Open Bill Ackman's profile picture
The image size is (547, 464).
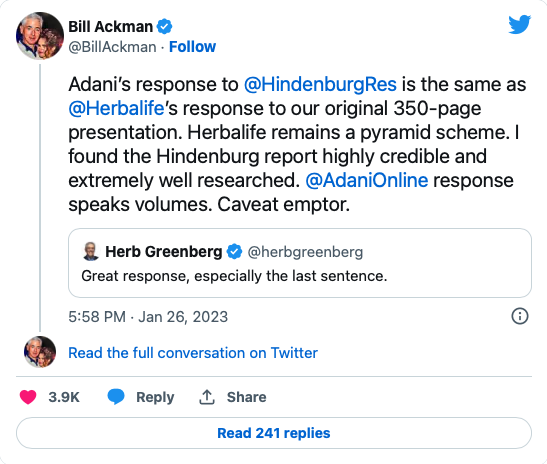40,36
